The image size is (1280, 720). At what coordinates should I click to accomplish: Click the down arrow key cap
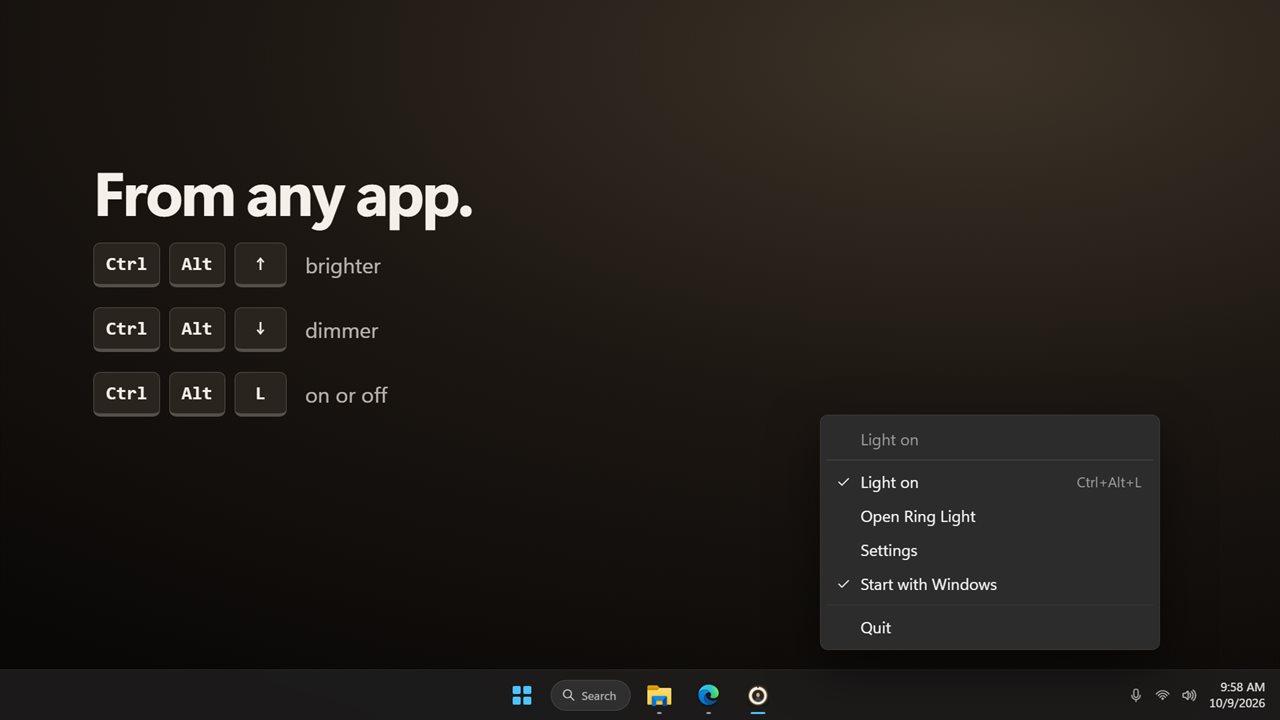point(260,329)
